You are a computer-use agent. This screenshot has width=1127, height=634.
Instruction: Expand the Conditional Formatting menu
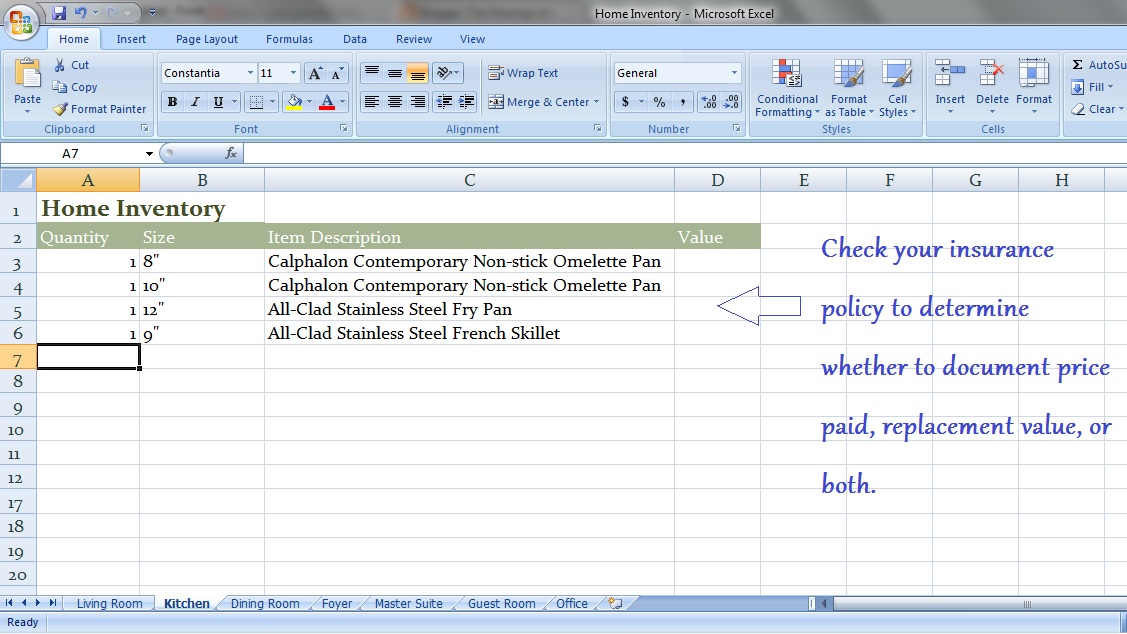[787, 88]
